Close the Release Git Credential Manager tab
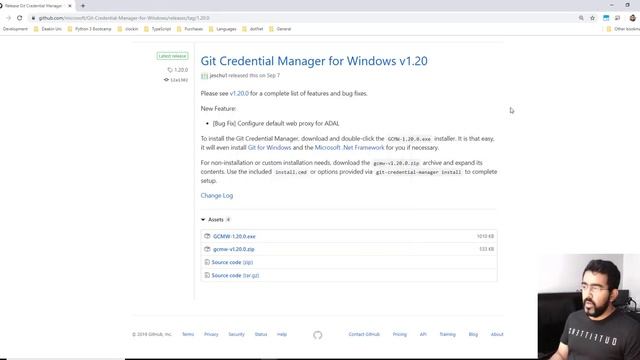 (69, 6)
